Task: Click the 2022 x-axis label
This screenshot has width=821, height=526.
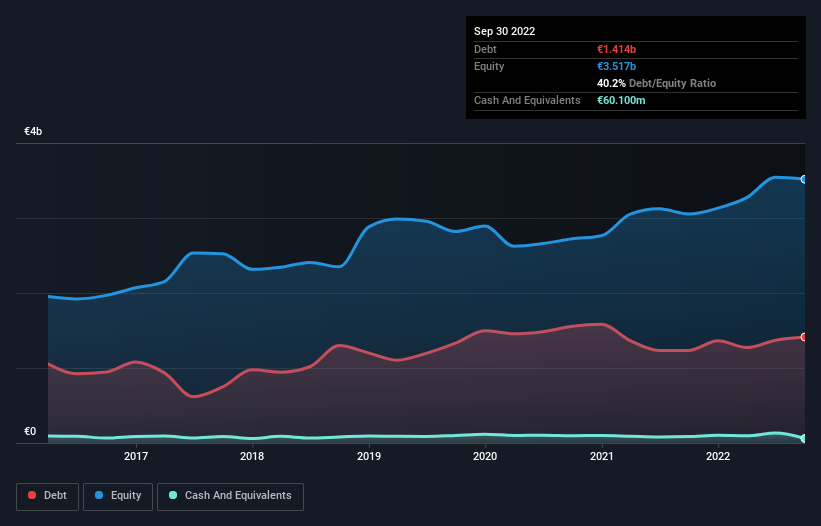Action: pyautogui.click(x=718, y=456)
